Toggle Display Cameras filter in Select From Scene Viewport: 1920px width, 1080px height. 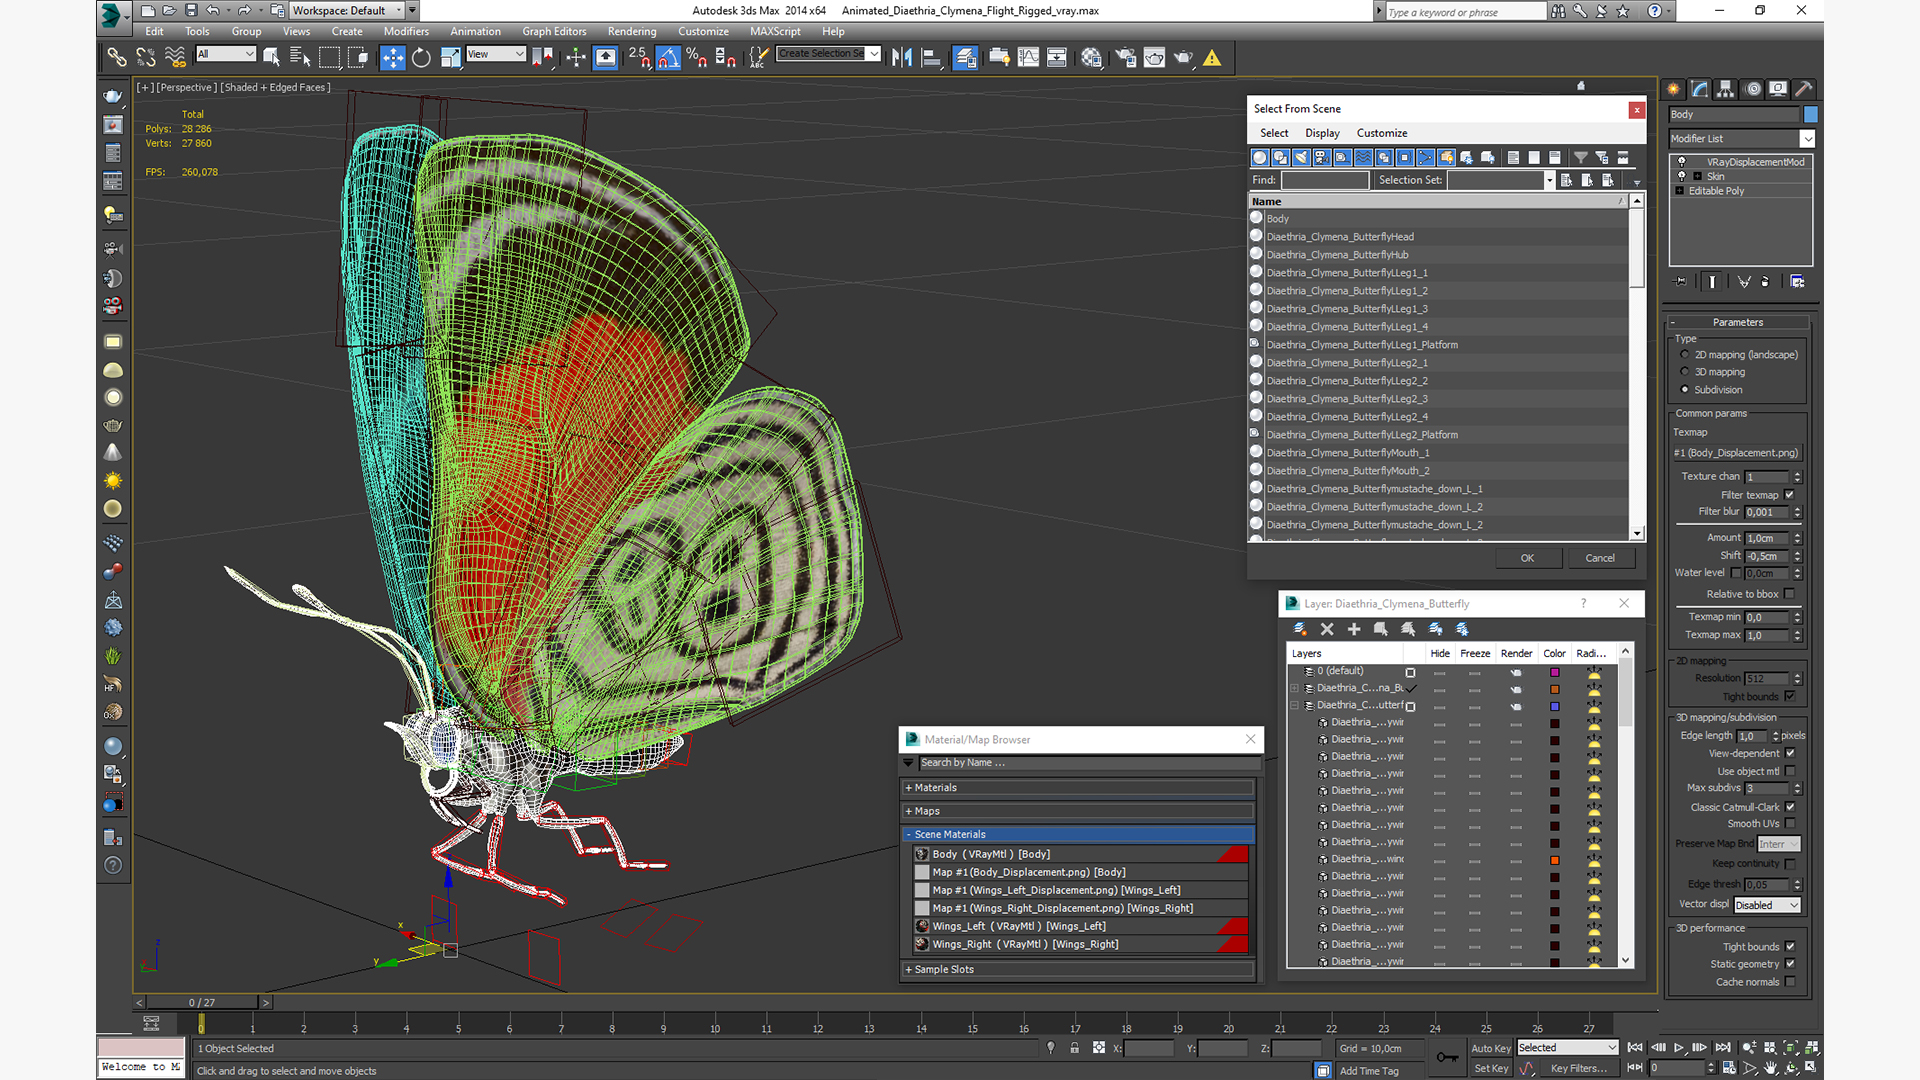pyautogui.click(x=1322, y=157)
